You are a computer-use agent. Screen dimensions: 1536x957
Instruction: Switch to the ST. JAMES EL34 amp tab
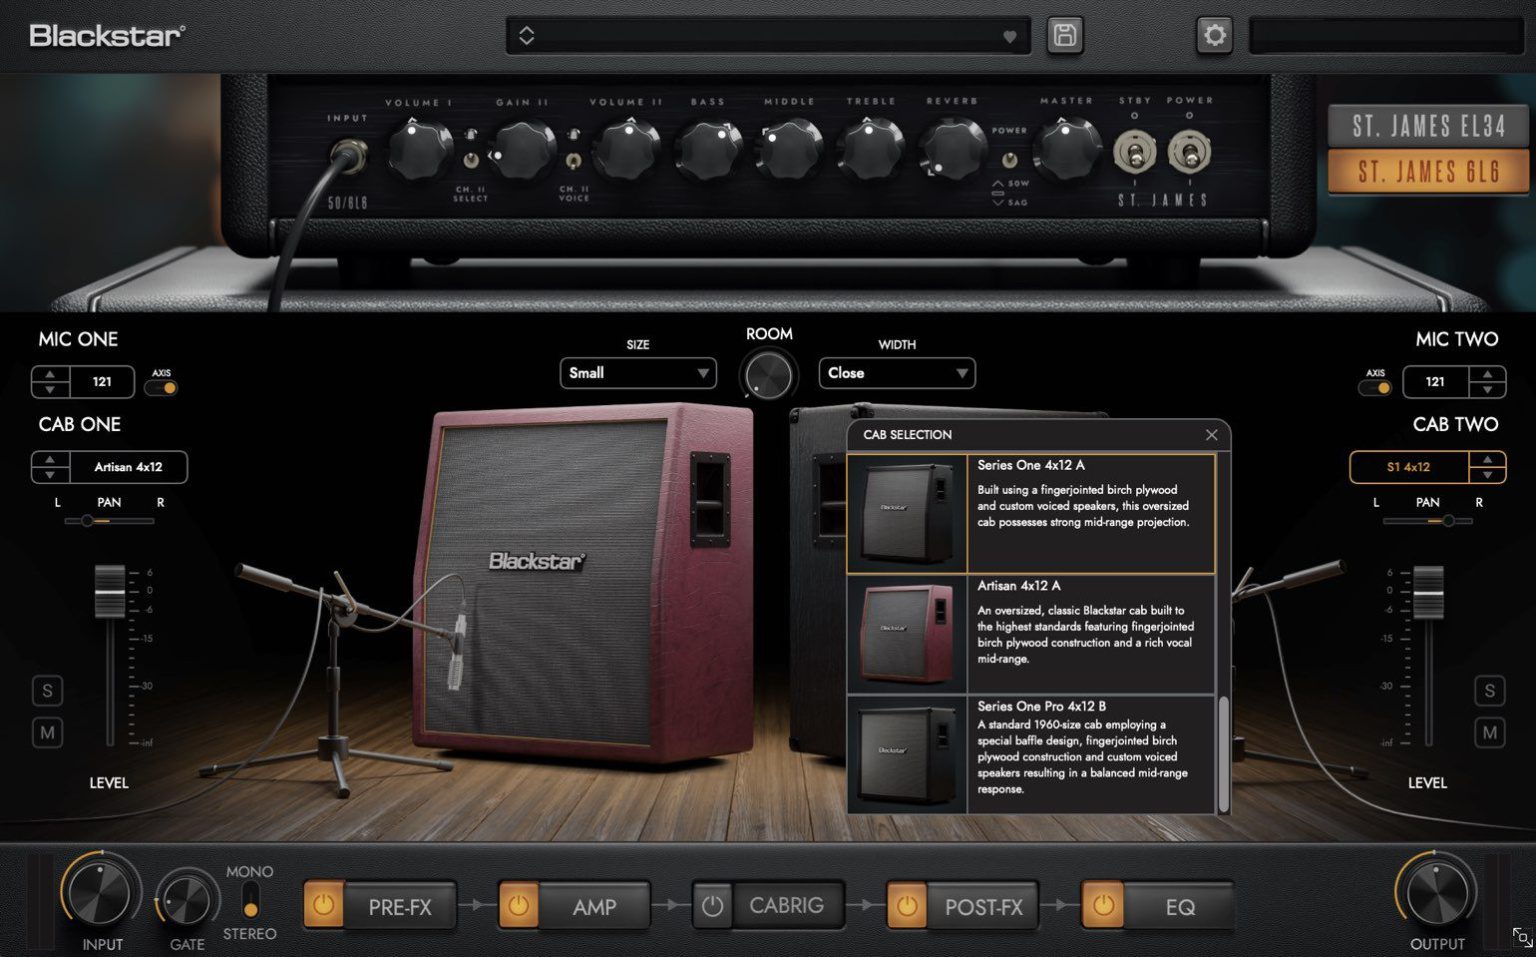pos(1427,125)
